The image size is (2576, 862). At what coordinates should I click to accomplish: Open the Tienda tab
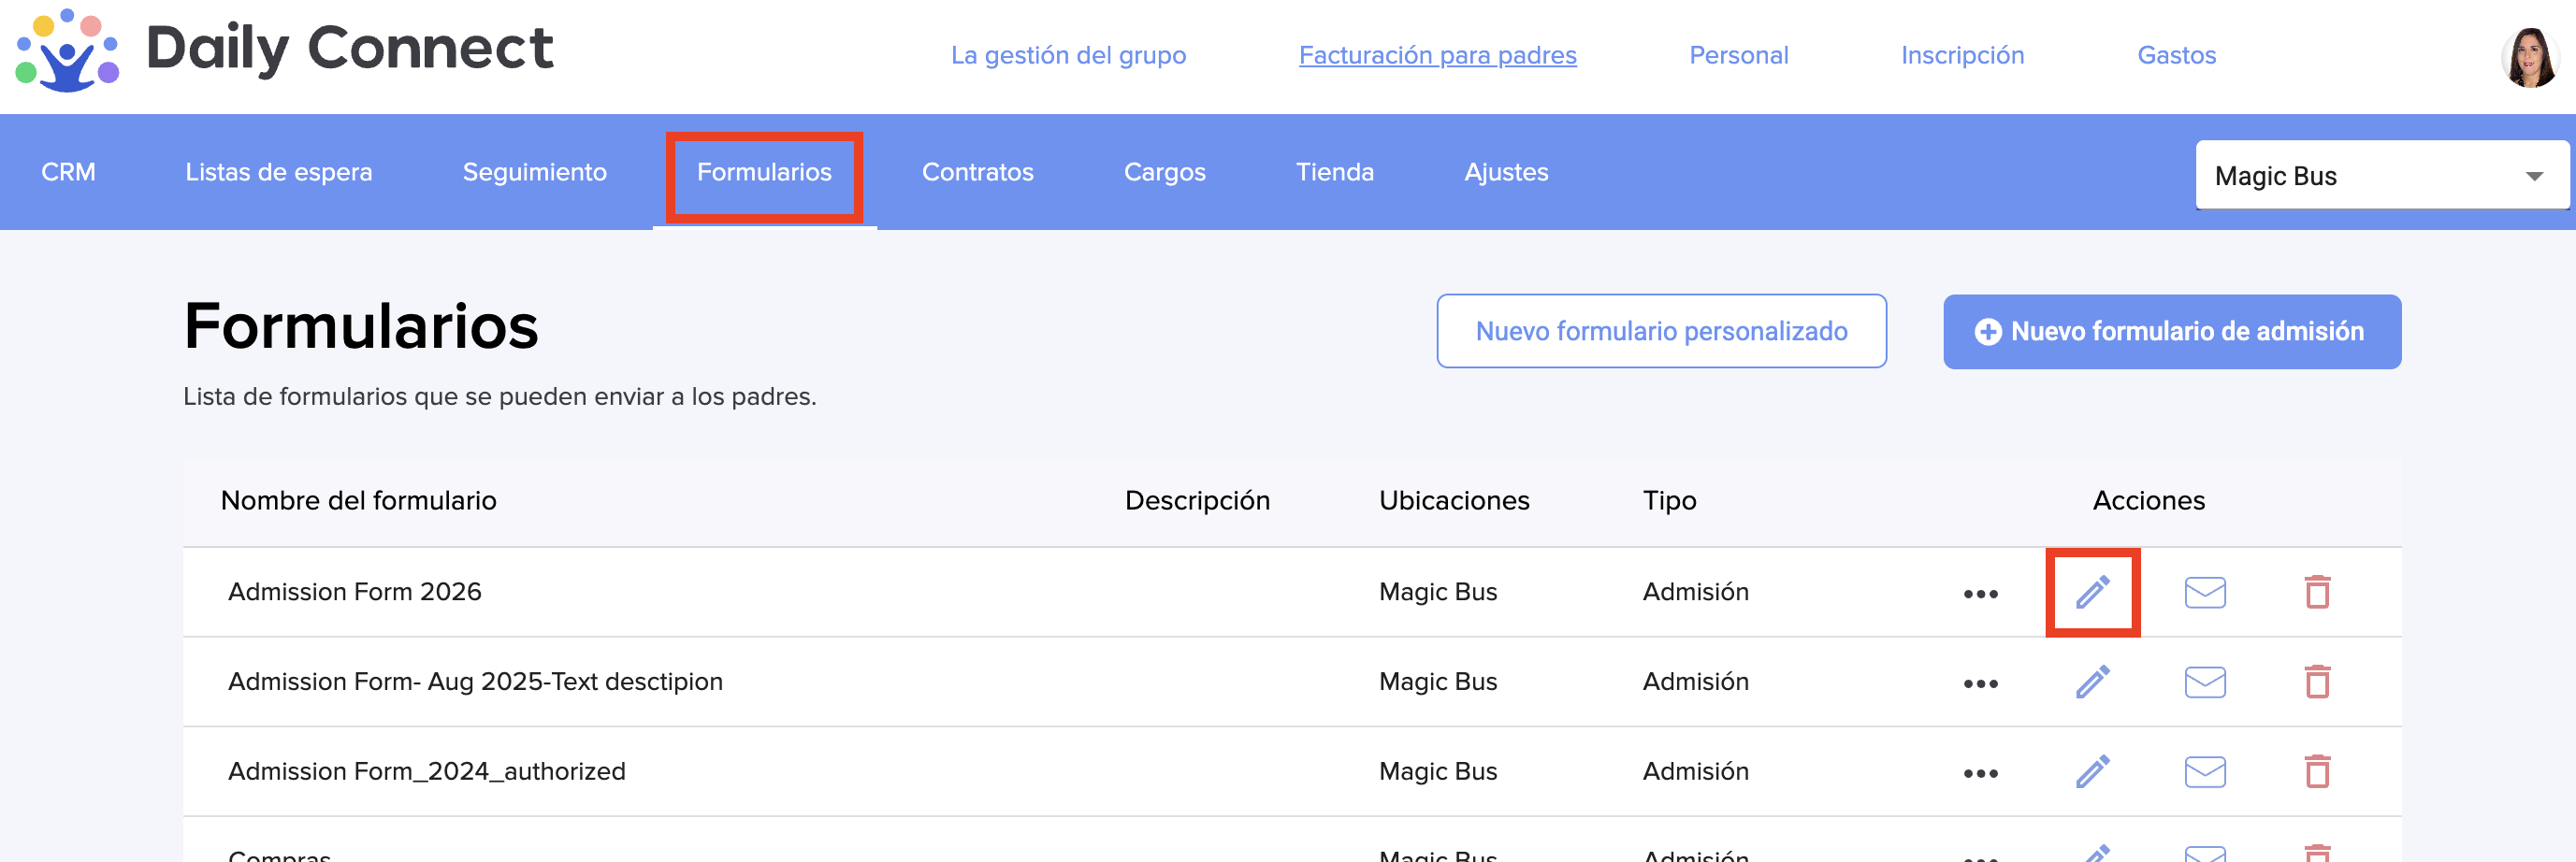pos(1334,172)
